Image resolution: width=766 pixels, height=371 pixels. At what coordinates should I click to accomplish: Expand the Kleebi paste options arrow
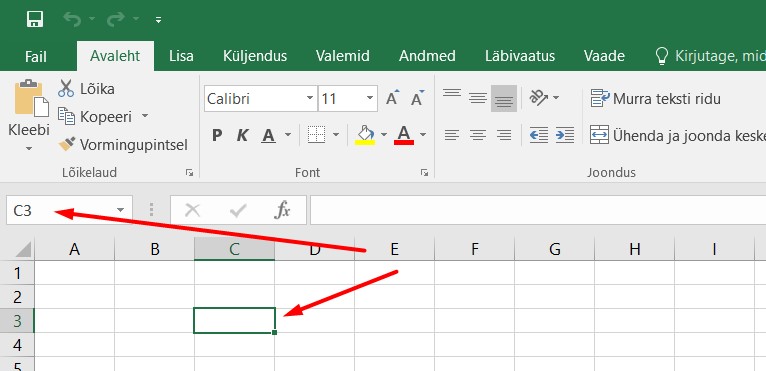tap(29, 148)
